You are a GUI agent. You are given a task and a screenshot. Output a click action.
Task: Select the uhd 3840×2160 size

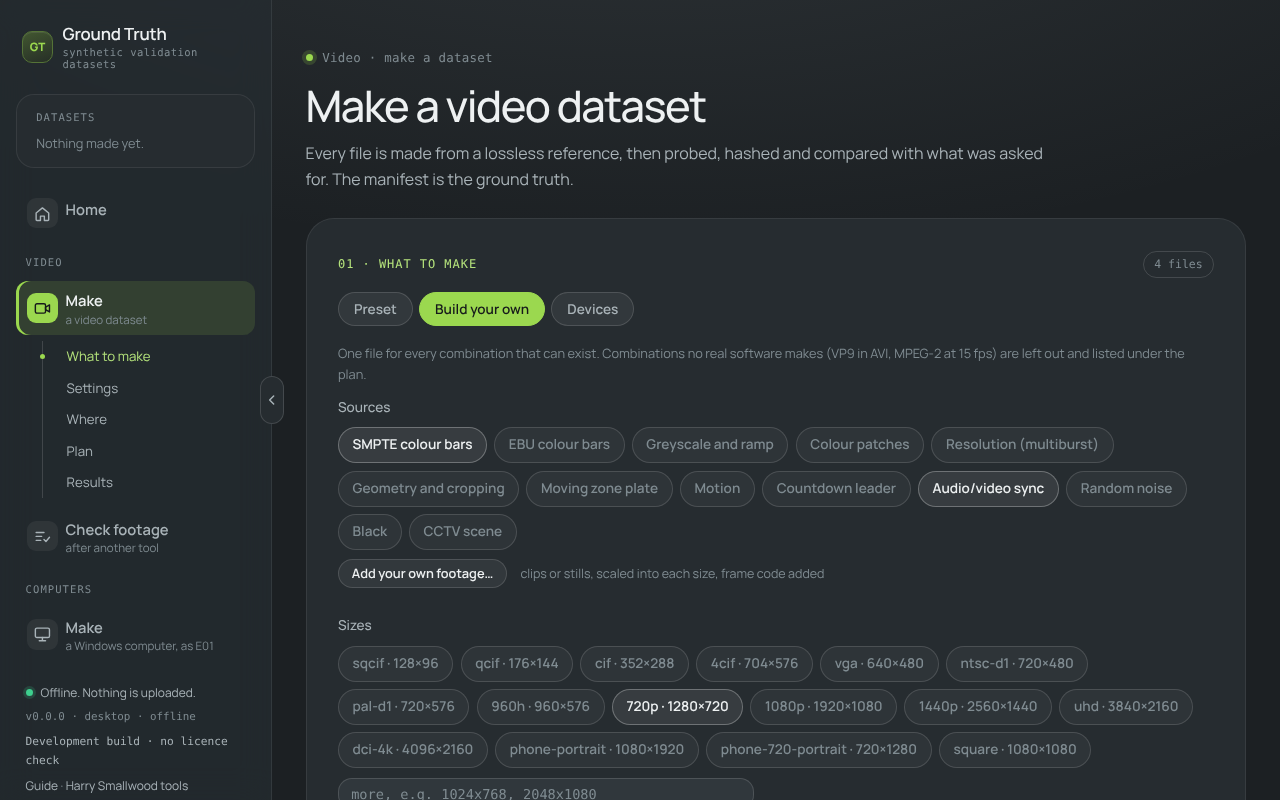pos(1126,707)
